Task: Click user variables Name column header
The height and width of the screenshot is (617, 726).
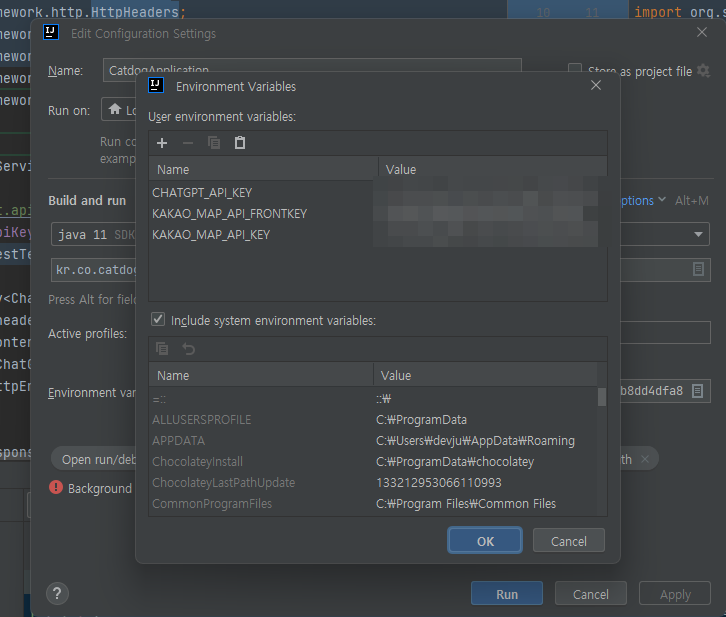Action: coord(263,169)
